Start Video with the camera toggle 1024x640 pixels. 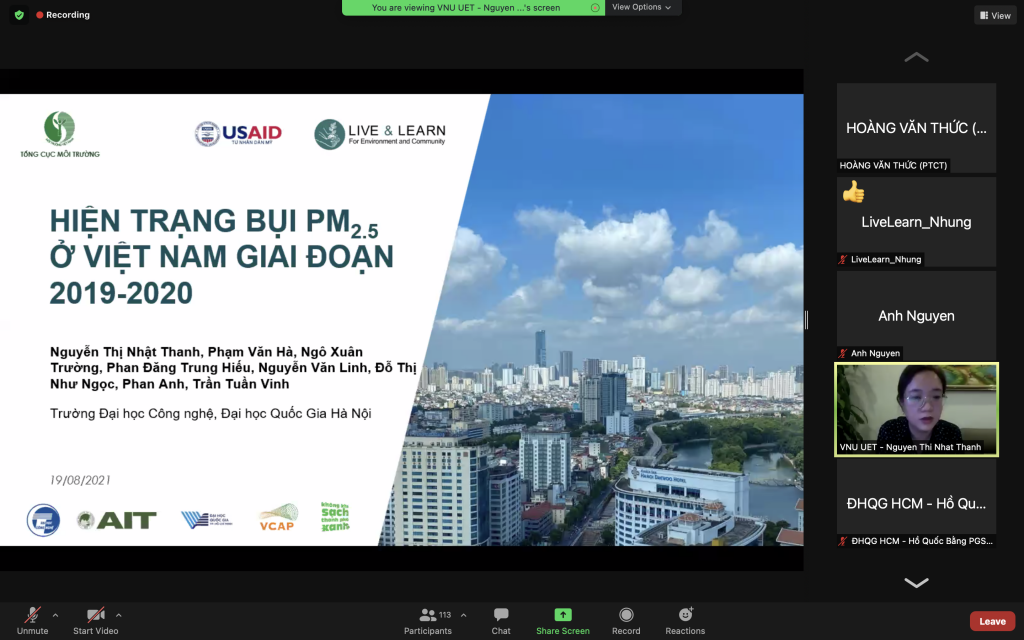pos(96,615)
